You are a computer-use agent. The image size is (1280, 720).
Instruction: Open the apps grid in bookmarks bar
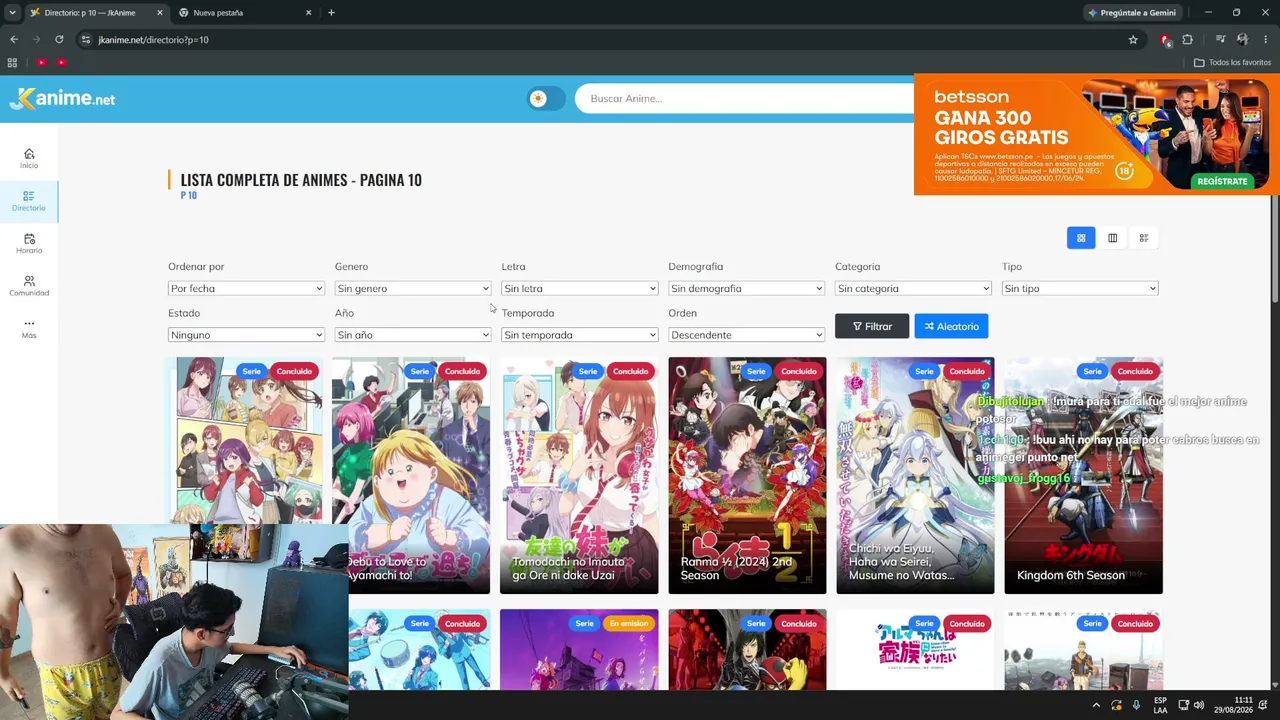coord(12,62)
